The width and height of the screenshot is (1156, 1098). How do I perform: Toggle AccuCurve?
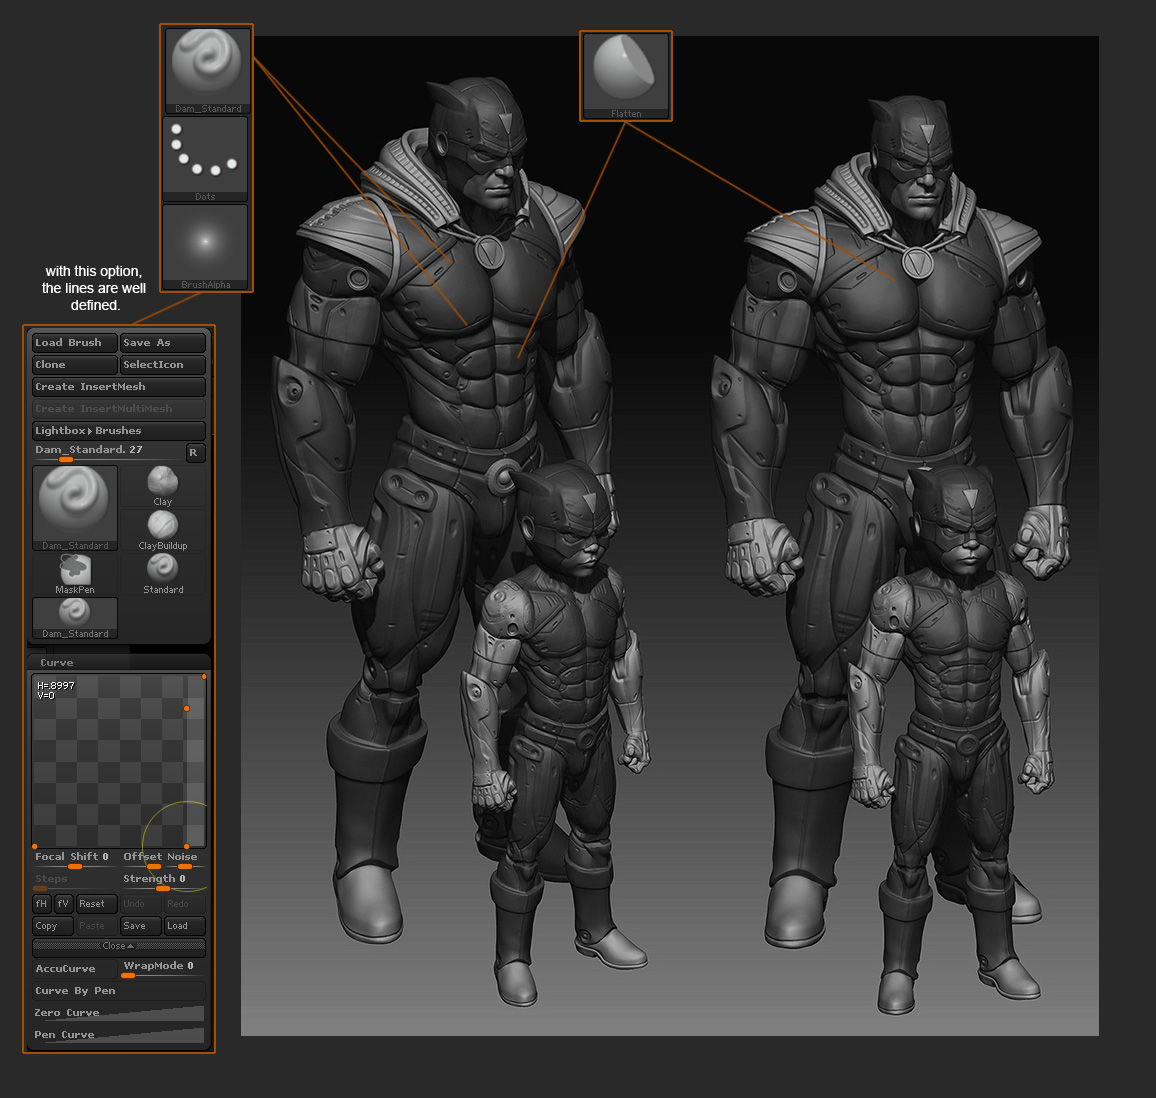click(x=74, y=969)
